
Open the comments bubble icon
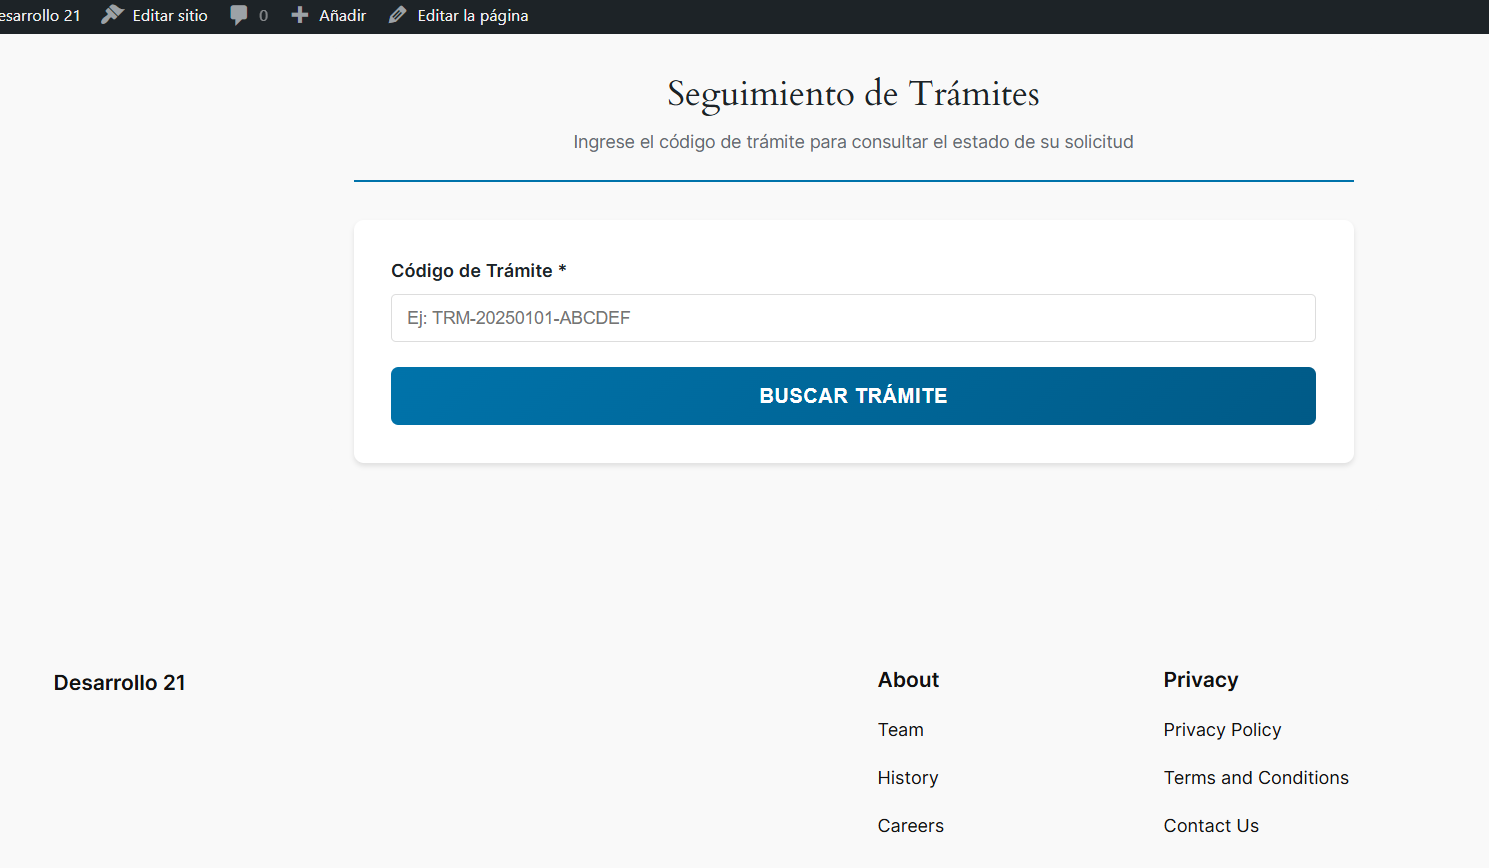point(238,15)
